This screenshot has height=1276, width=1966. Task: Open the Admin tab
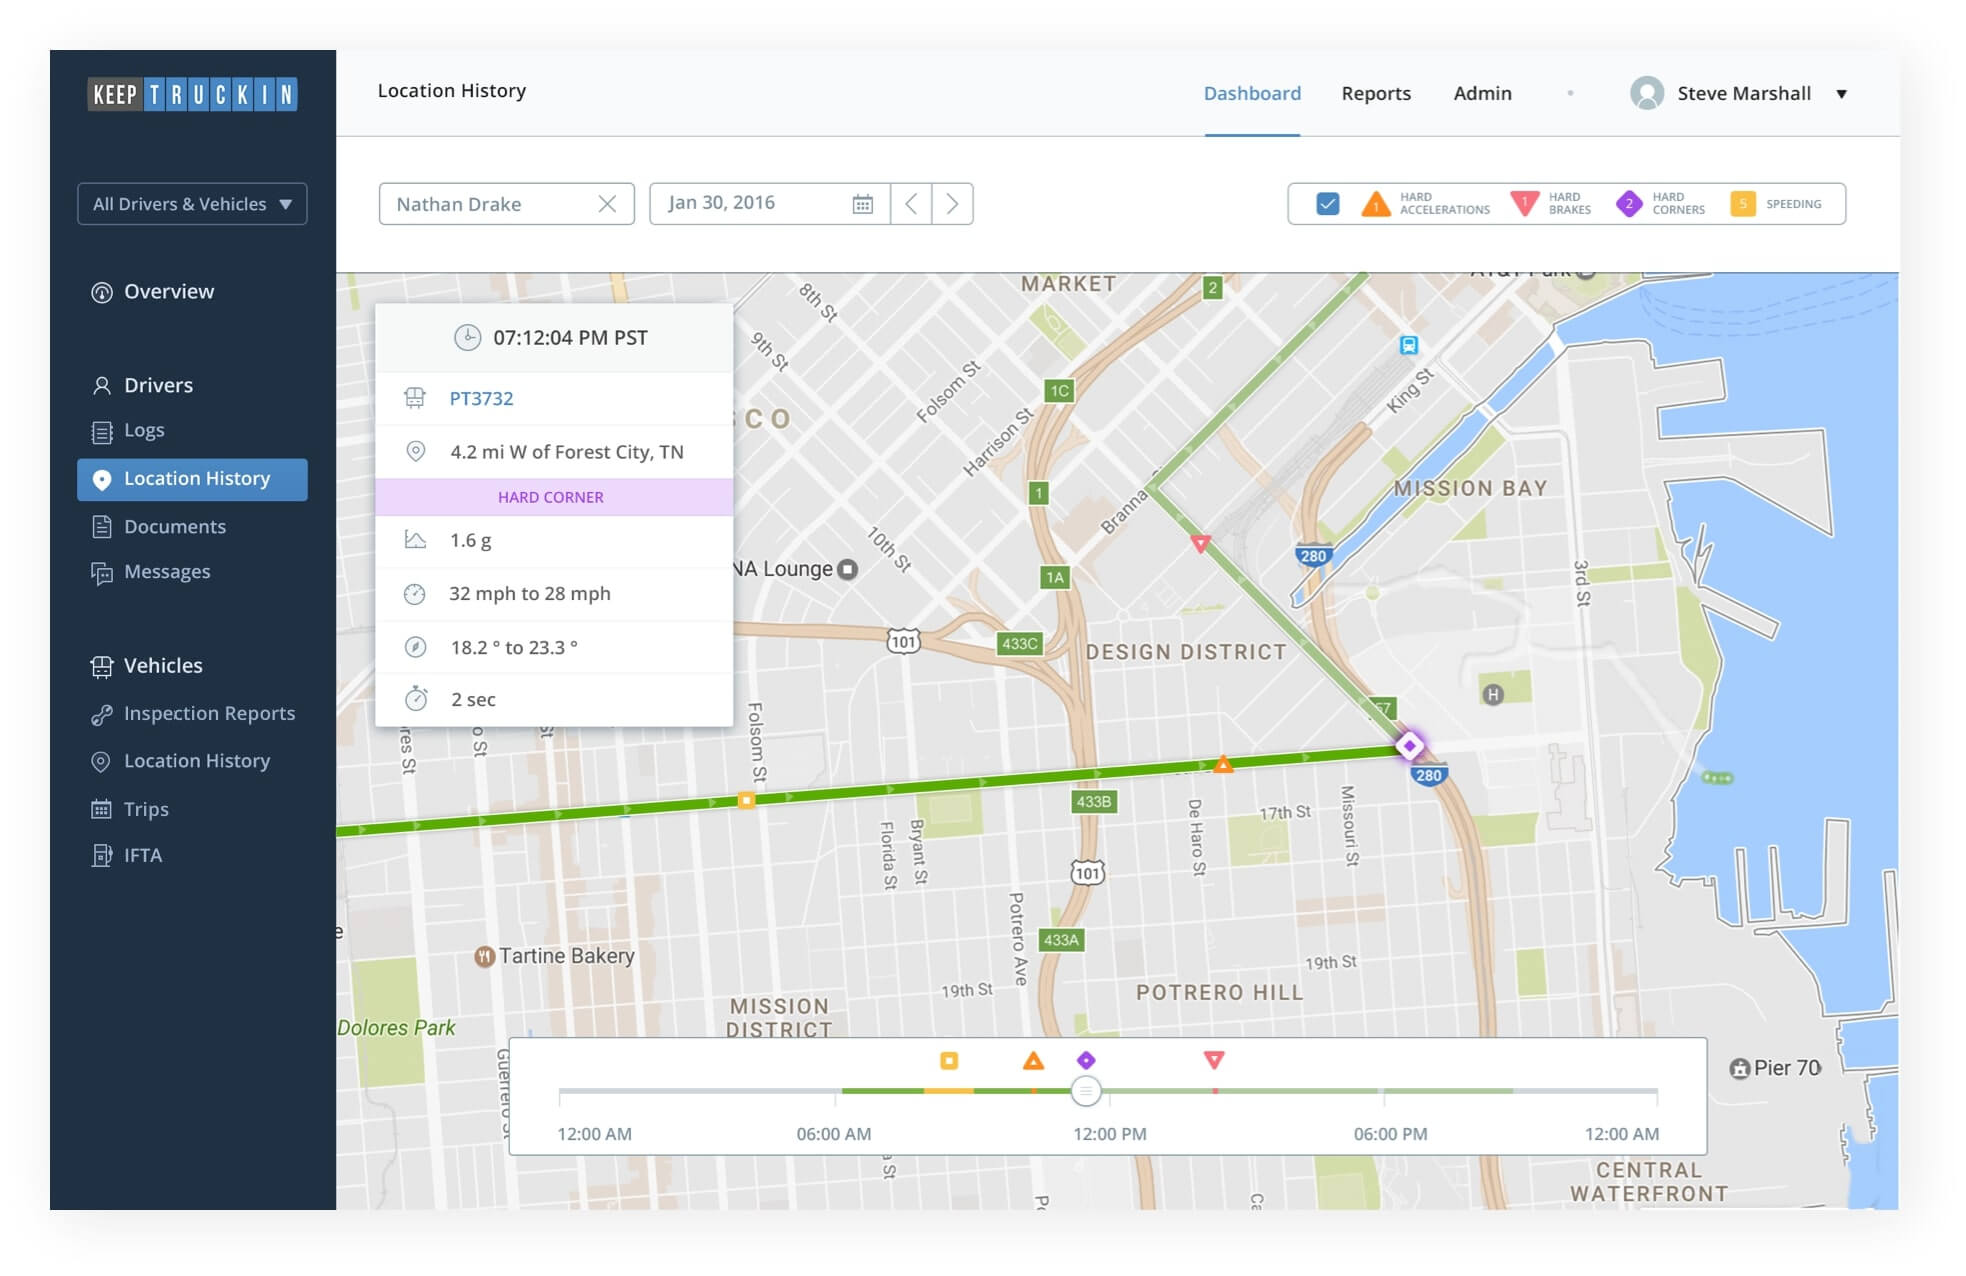coord(1482,93)
